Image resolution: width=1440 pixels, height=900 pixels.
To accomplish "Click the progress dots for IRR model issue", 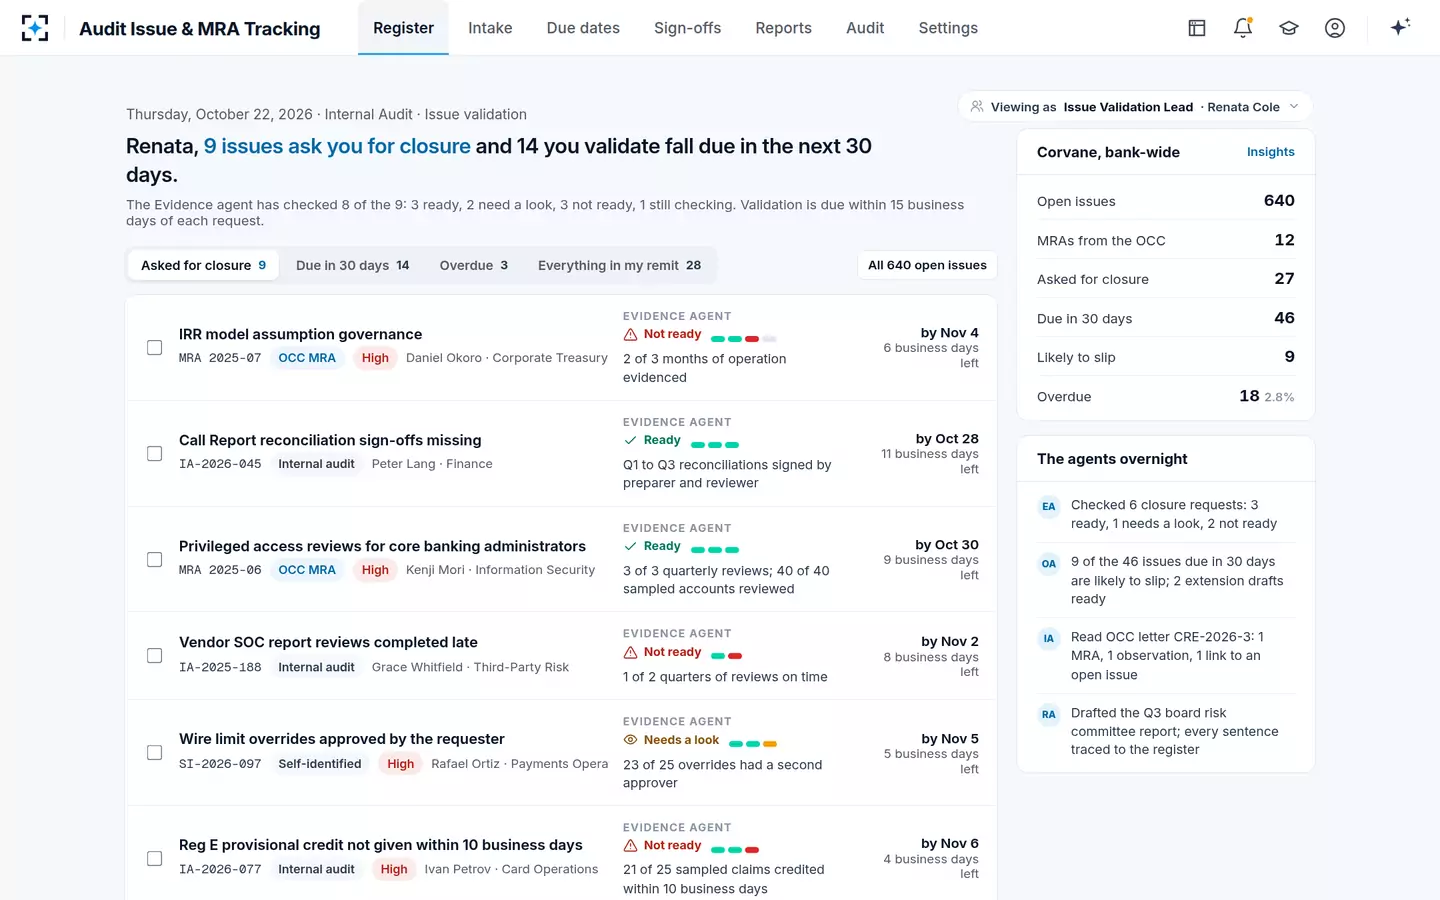I will 743,339.
